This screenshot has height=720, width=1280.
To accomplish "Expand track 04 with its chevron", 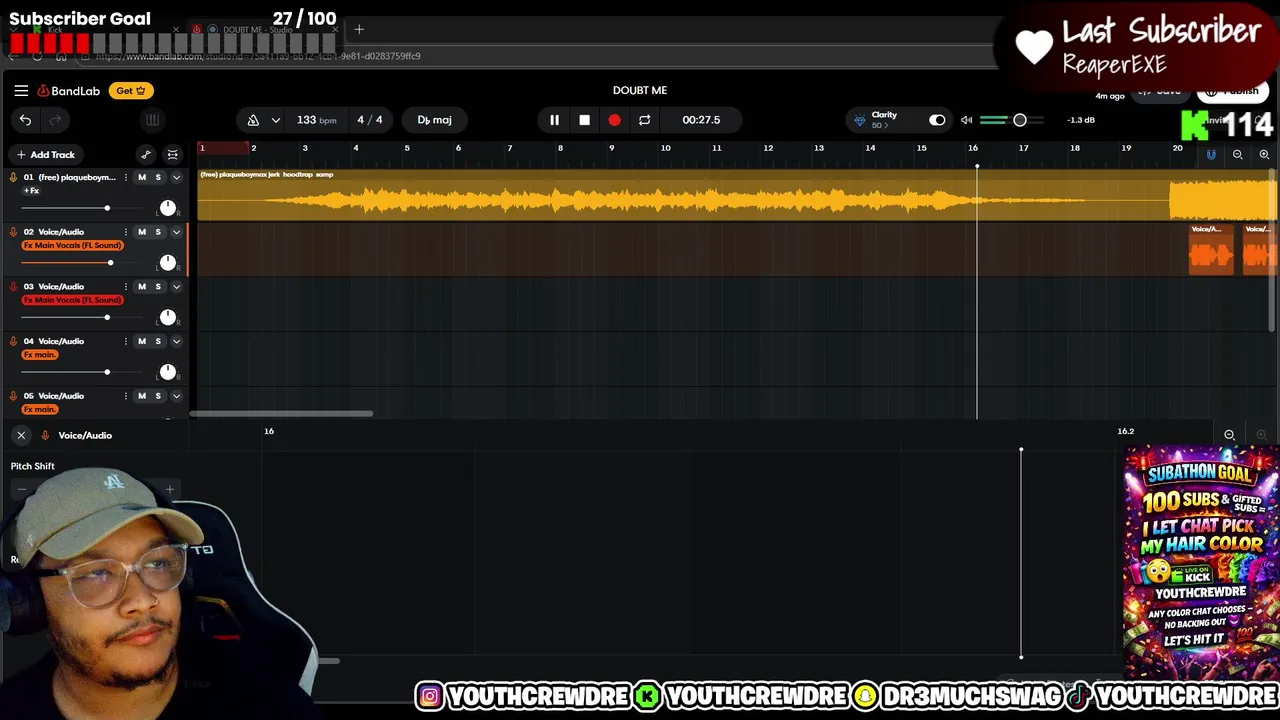I will [176, 342].
